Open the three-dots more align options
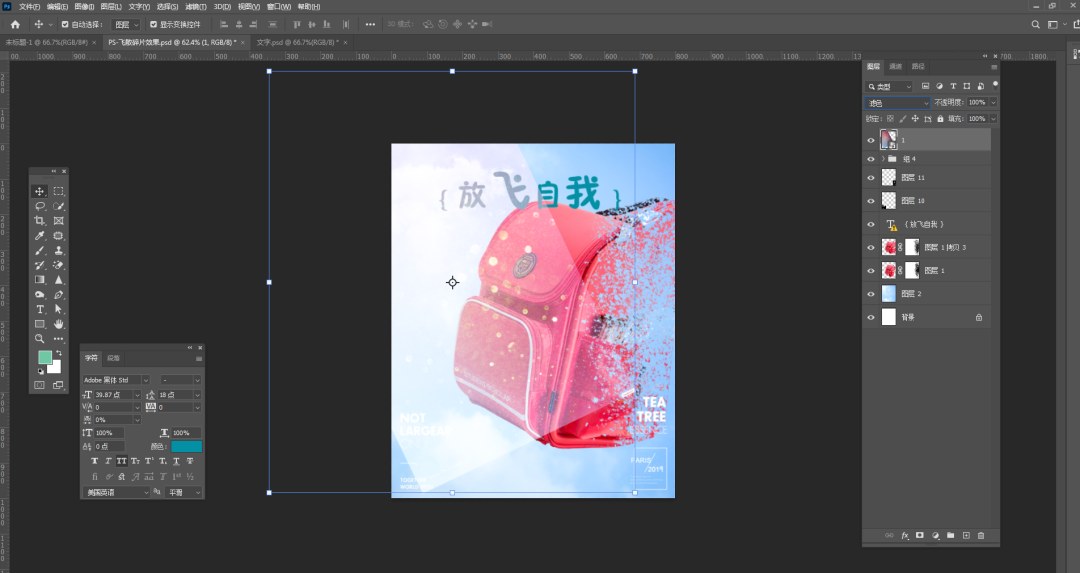This screenshot has height=573, width=1080. click(x=371, y=24)
